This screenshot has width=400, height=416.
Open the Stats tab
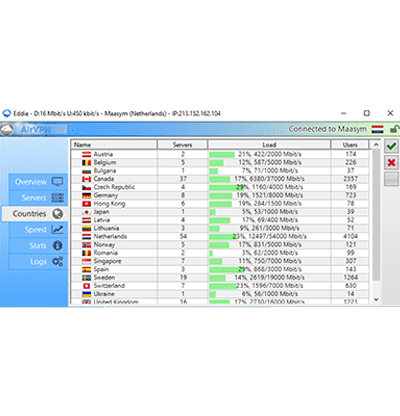tap(38, 246)
